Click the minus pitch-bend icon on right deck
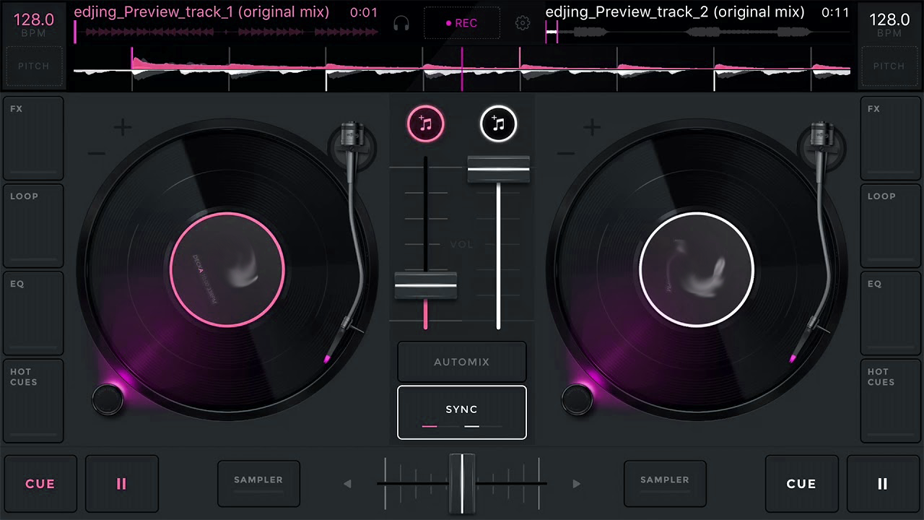 coord(566,154)
